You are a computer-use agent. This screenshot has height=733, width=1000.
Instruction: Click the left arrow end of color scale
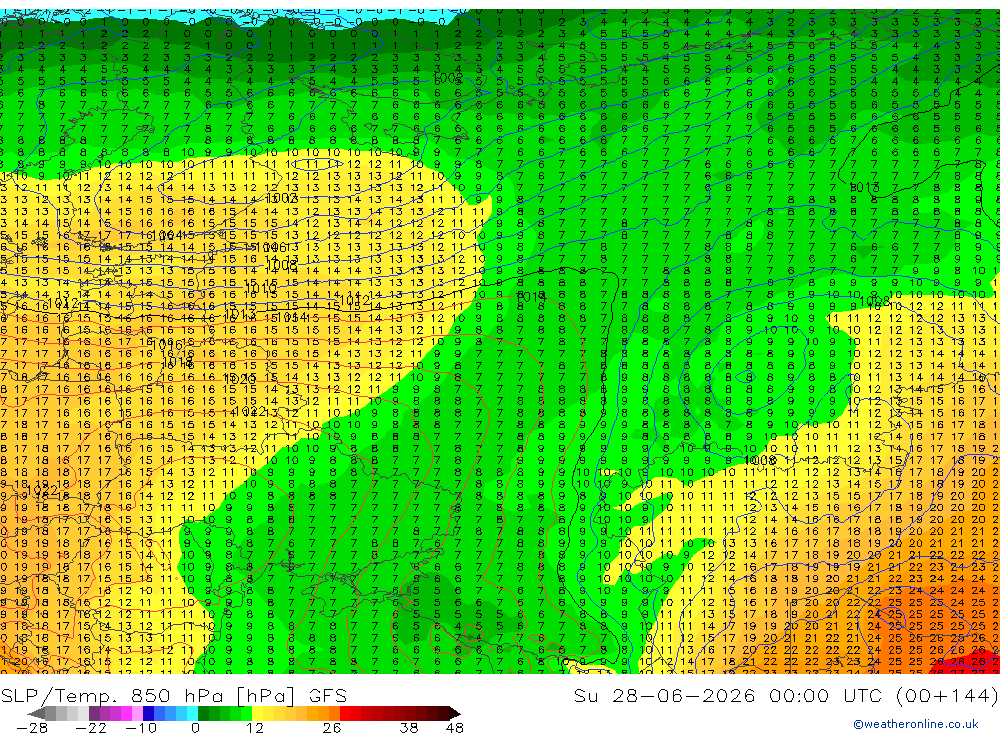pyautogui.click(x=36, y=713)
